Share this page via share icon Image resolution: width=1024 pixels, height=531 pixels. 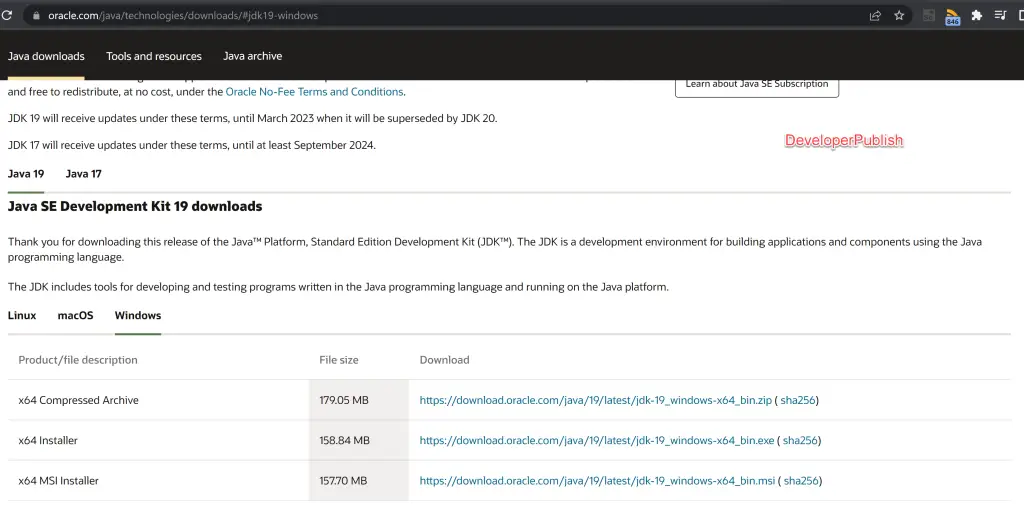point(875,16)
